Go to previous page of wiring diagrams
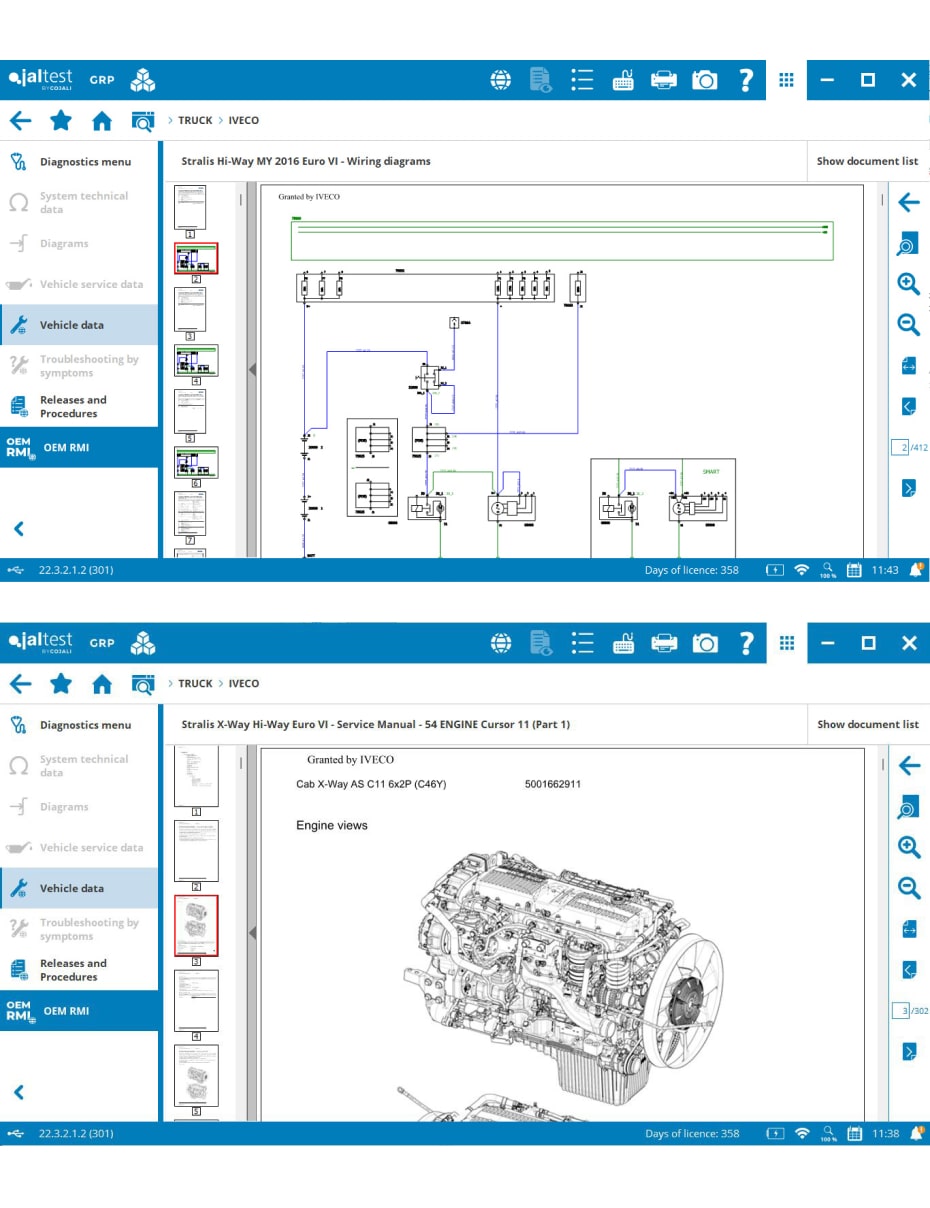930x1208 pixels. coord(908,406)
